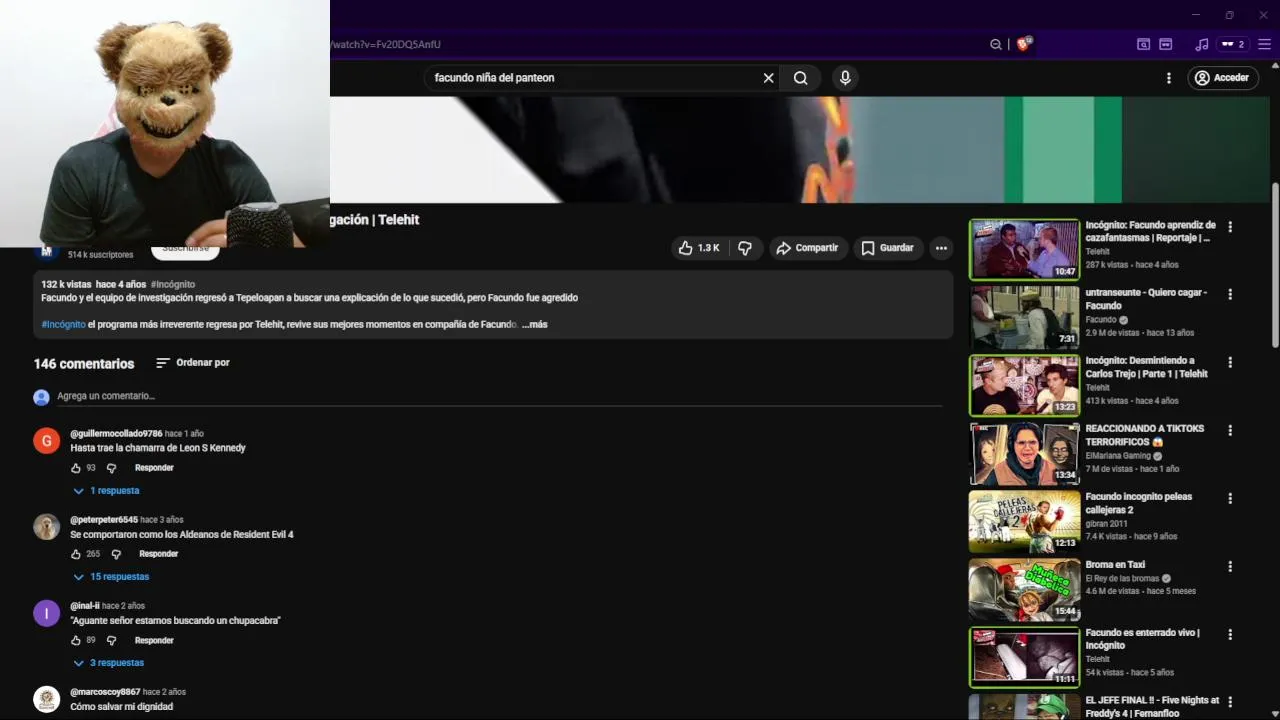Image resolution: width=1280 pixels, height=720 pixels.
Task: Open options for 'Quiero cagar - Facundo' video
Action: [x=1230, y=295]
